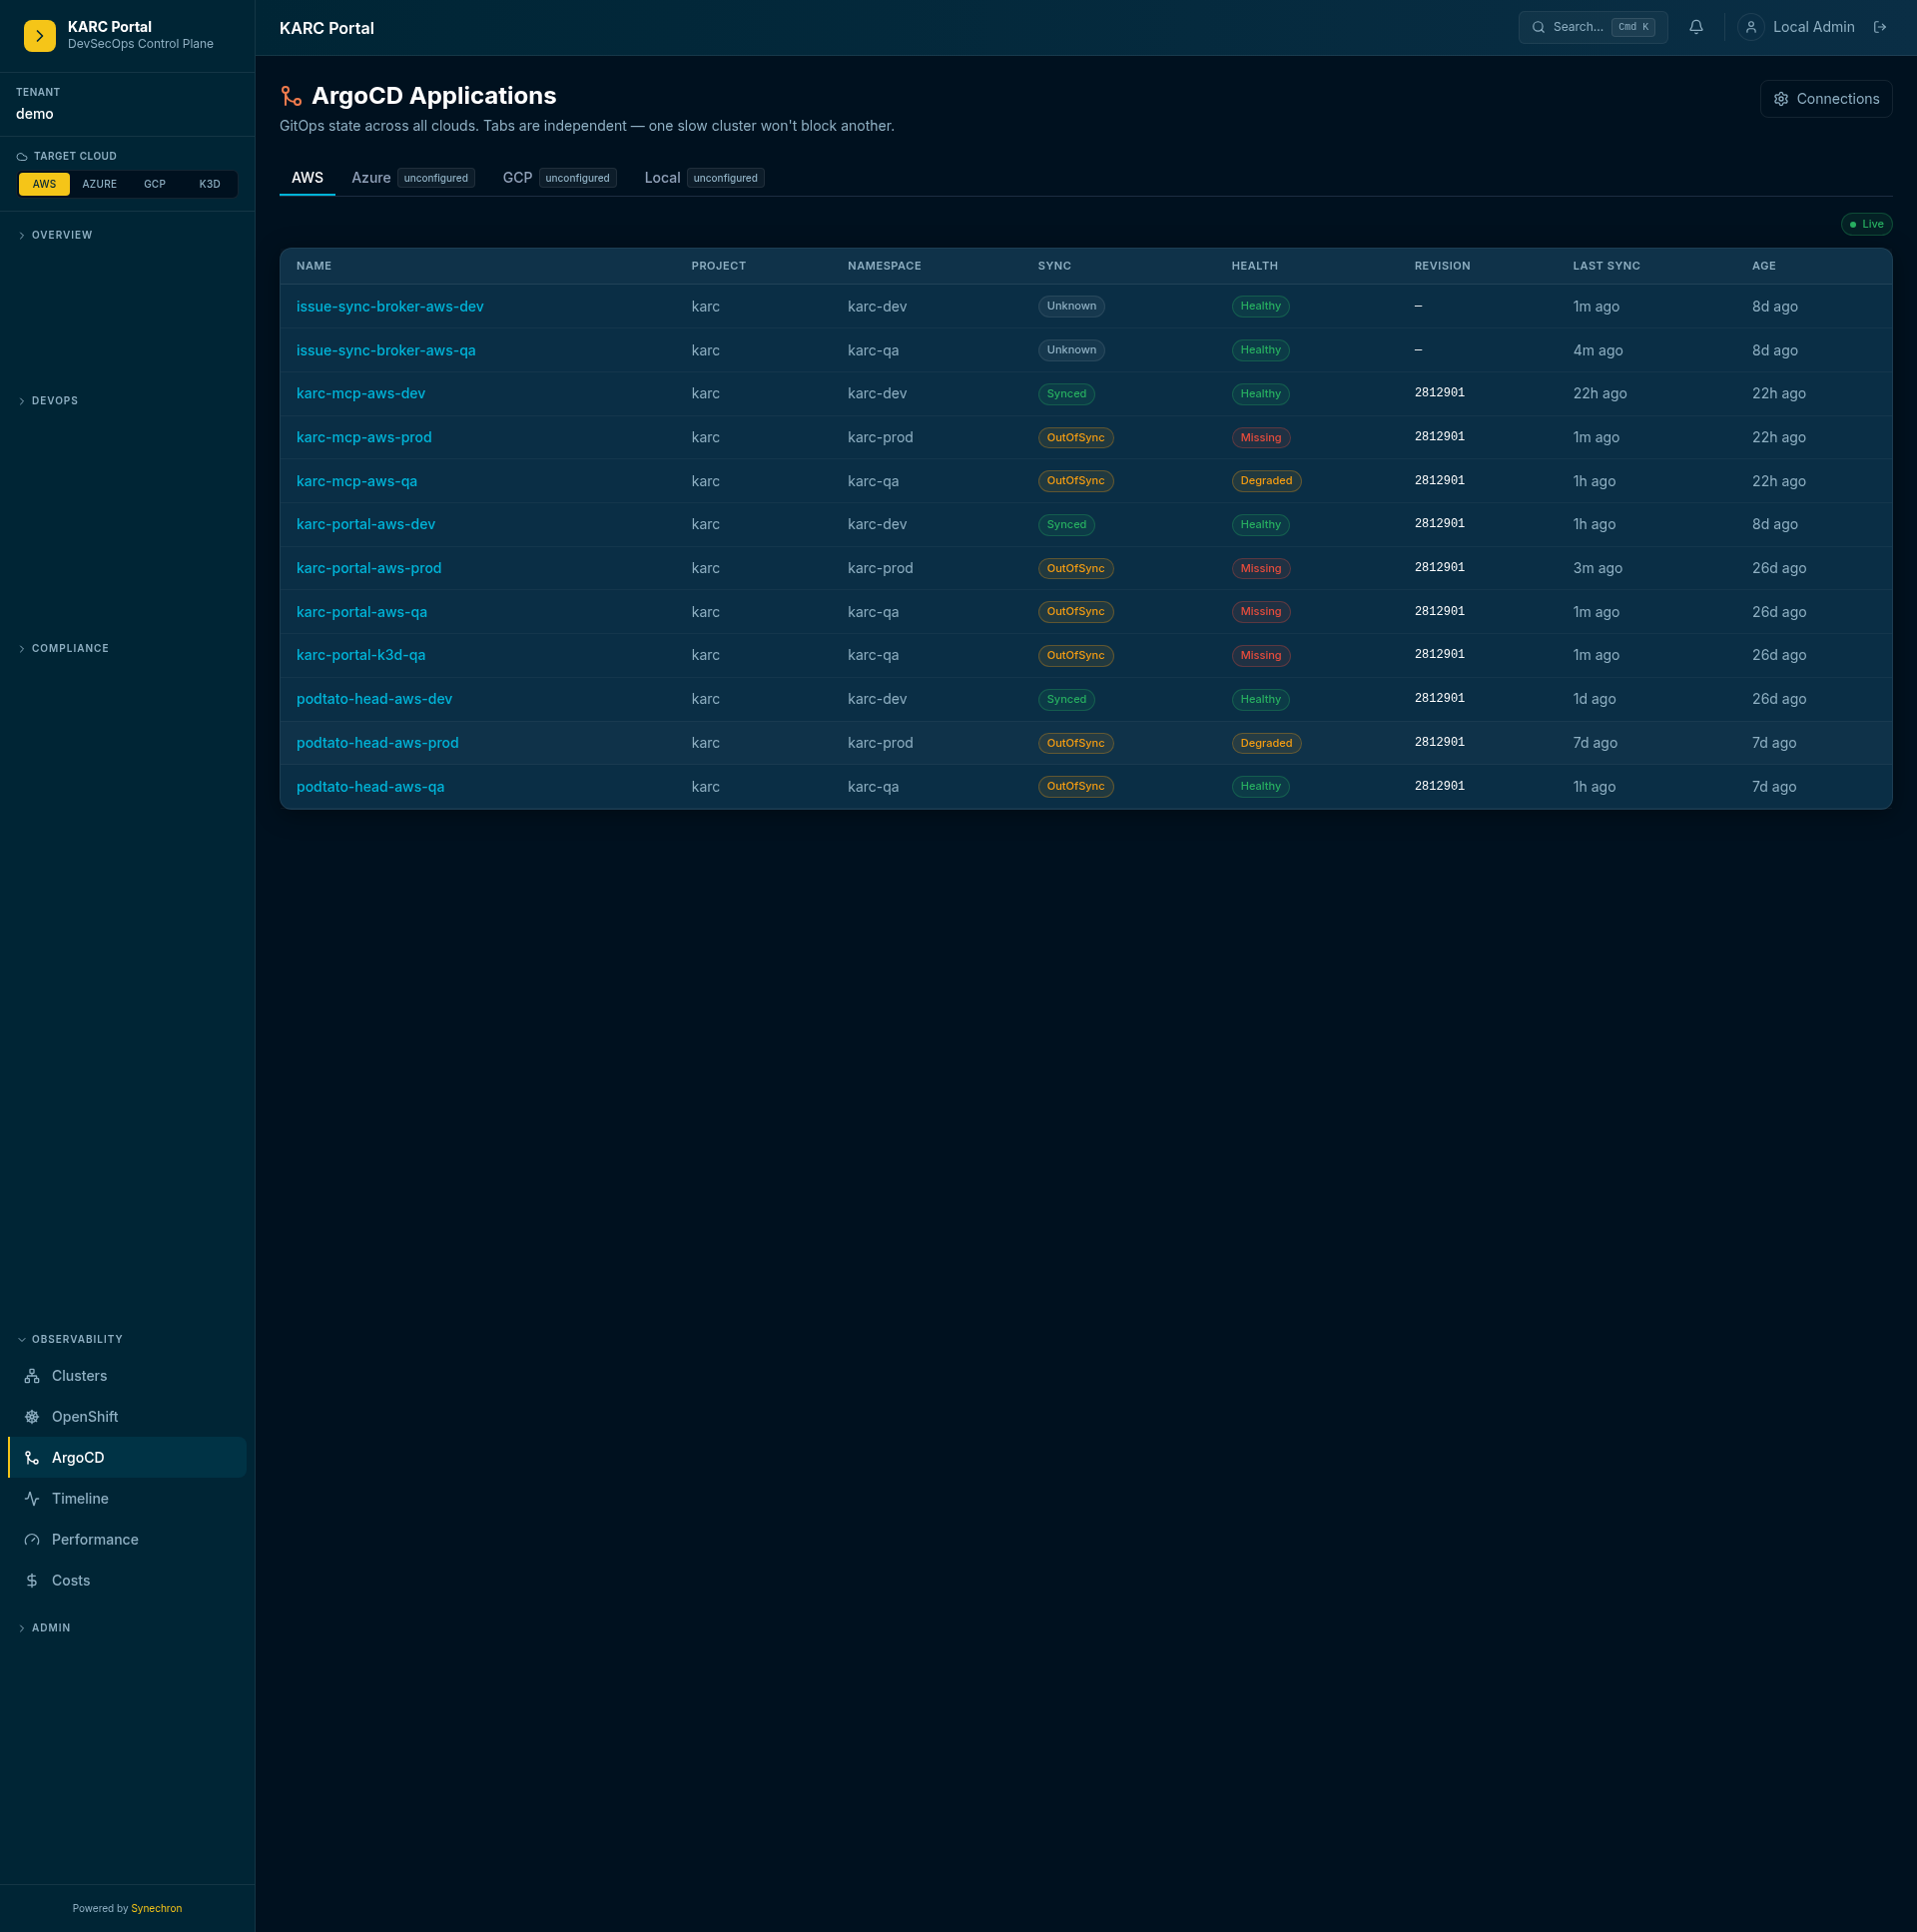This screenshot has width=1917, height=1932.
Task: Click the Timeline sidebar icon
Action: pyautogui.click(x=32, y=1499)
